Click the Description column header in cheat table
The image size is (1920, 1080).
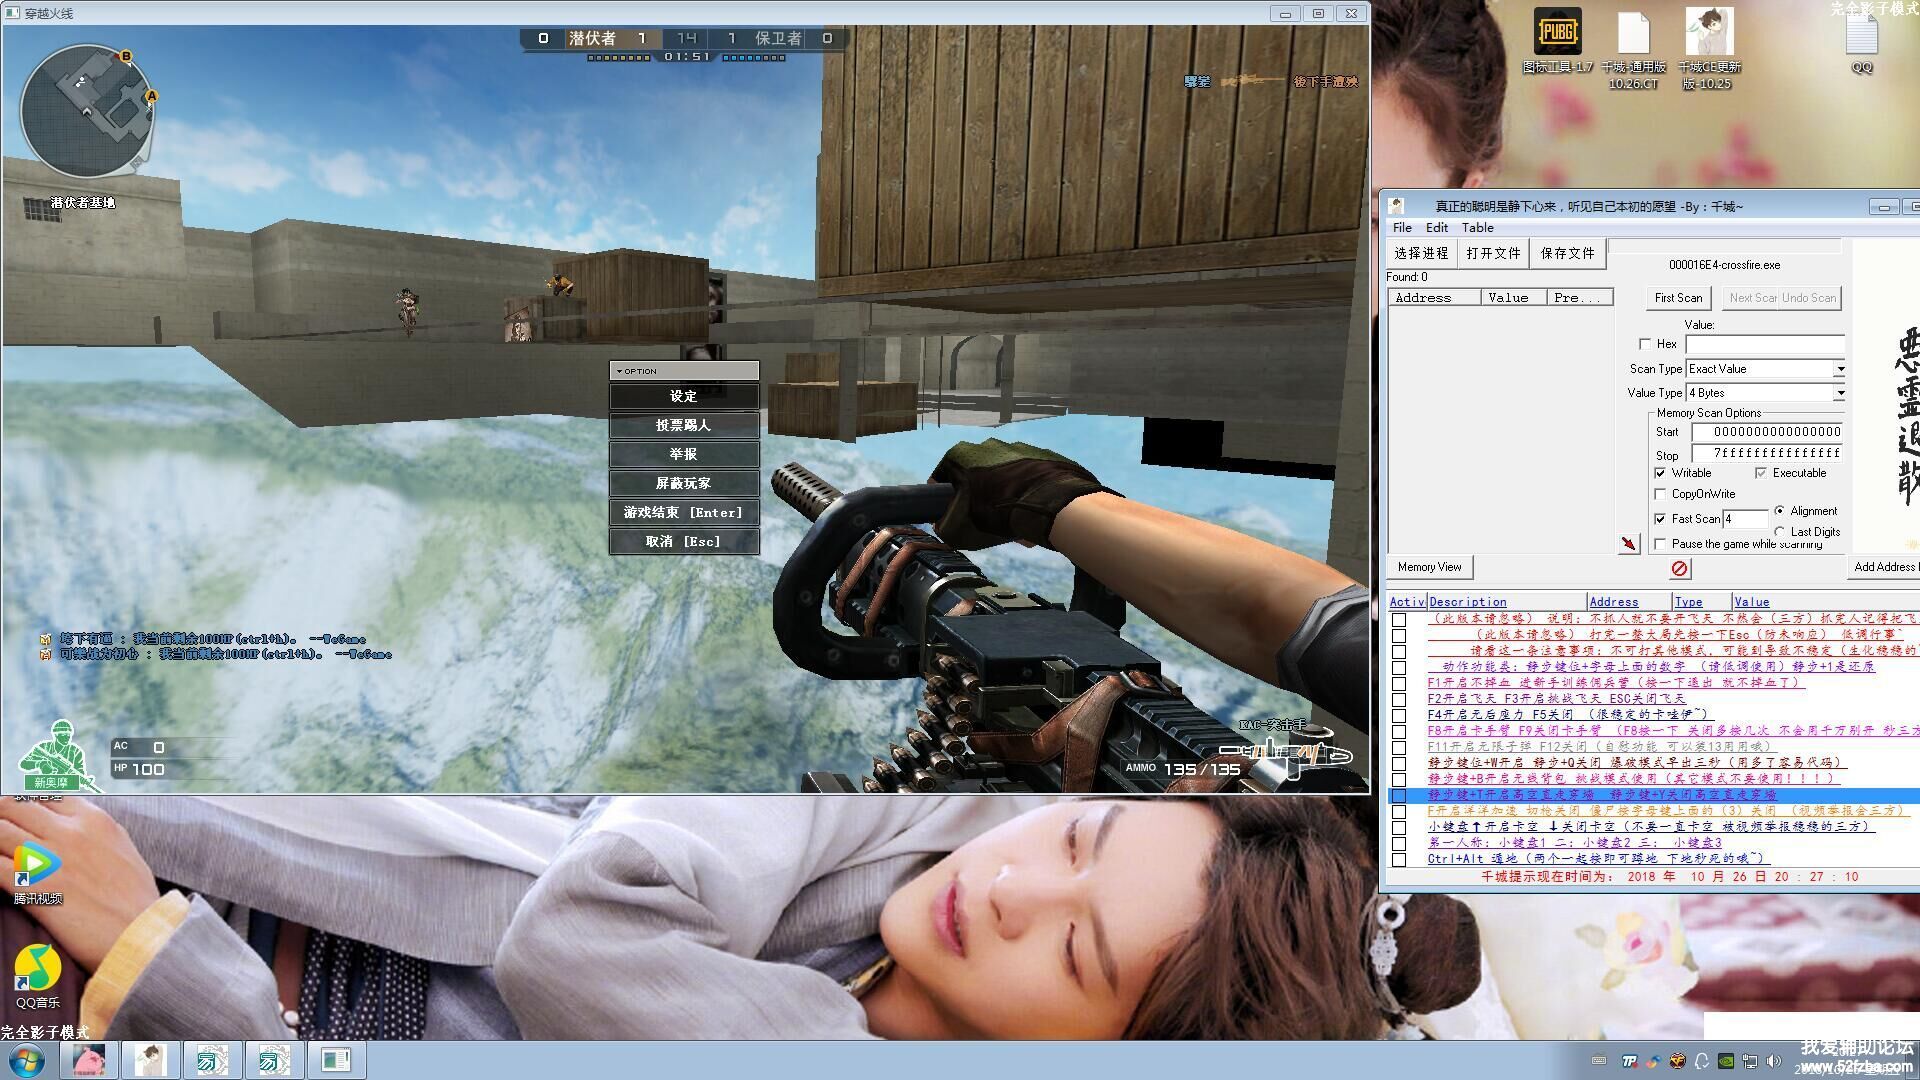point(1507,602)
